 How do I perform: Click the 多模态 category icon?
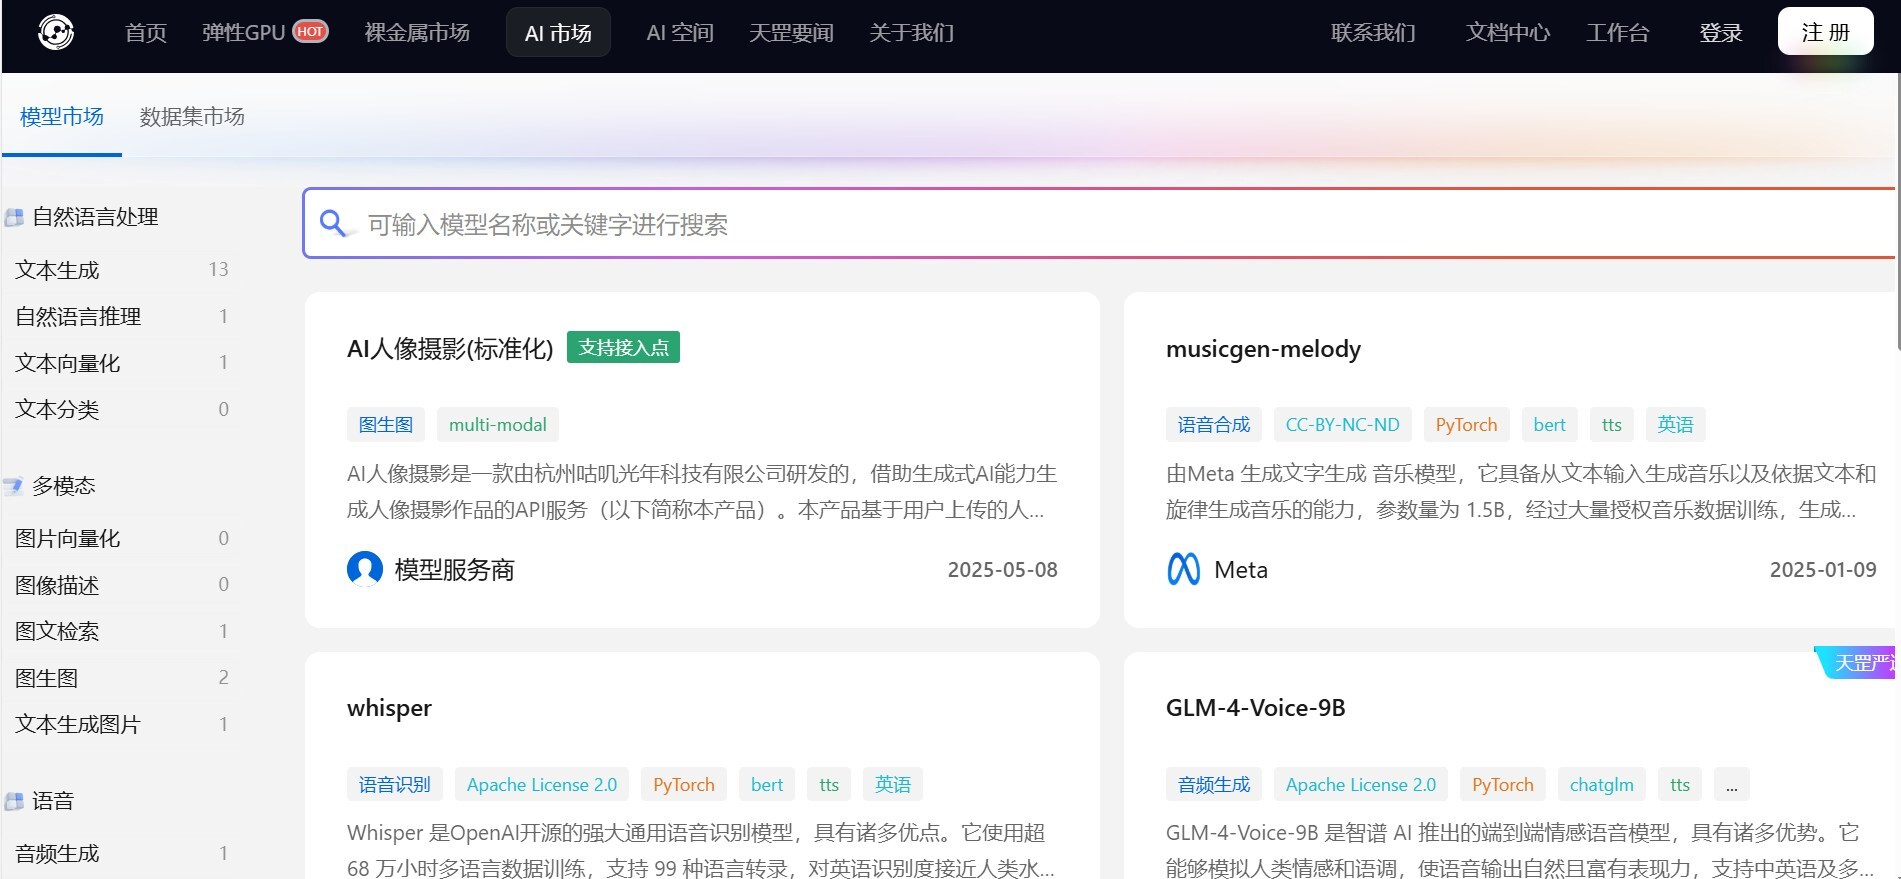[x=14, y=486]
